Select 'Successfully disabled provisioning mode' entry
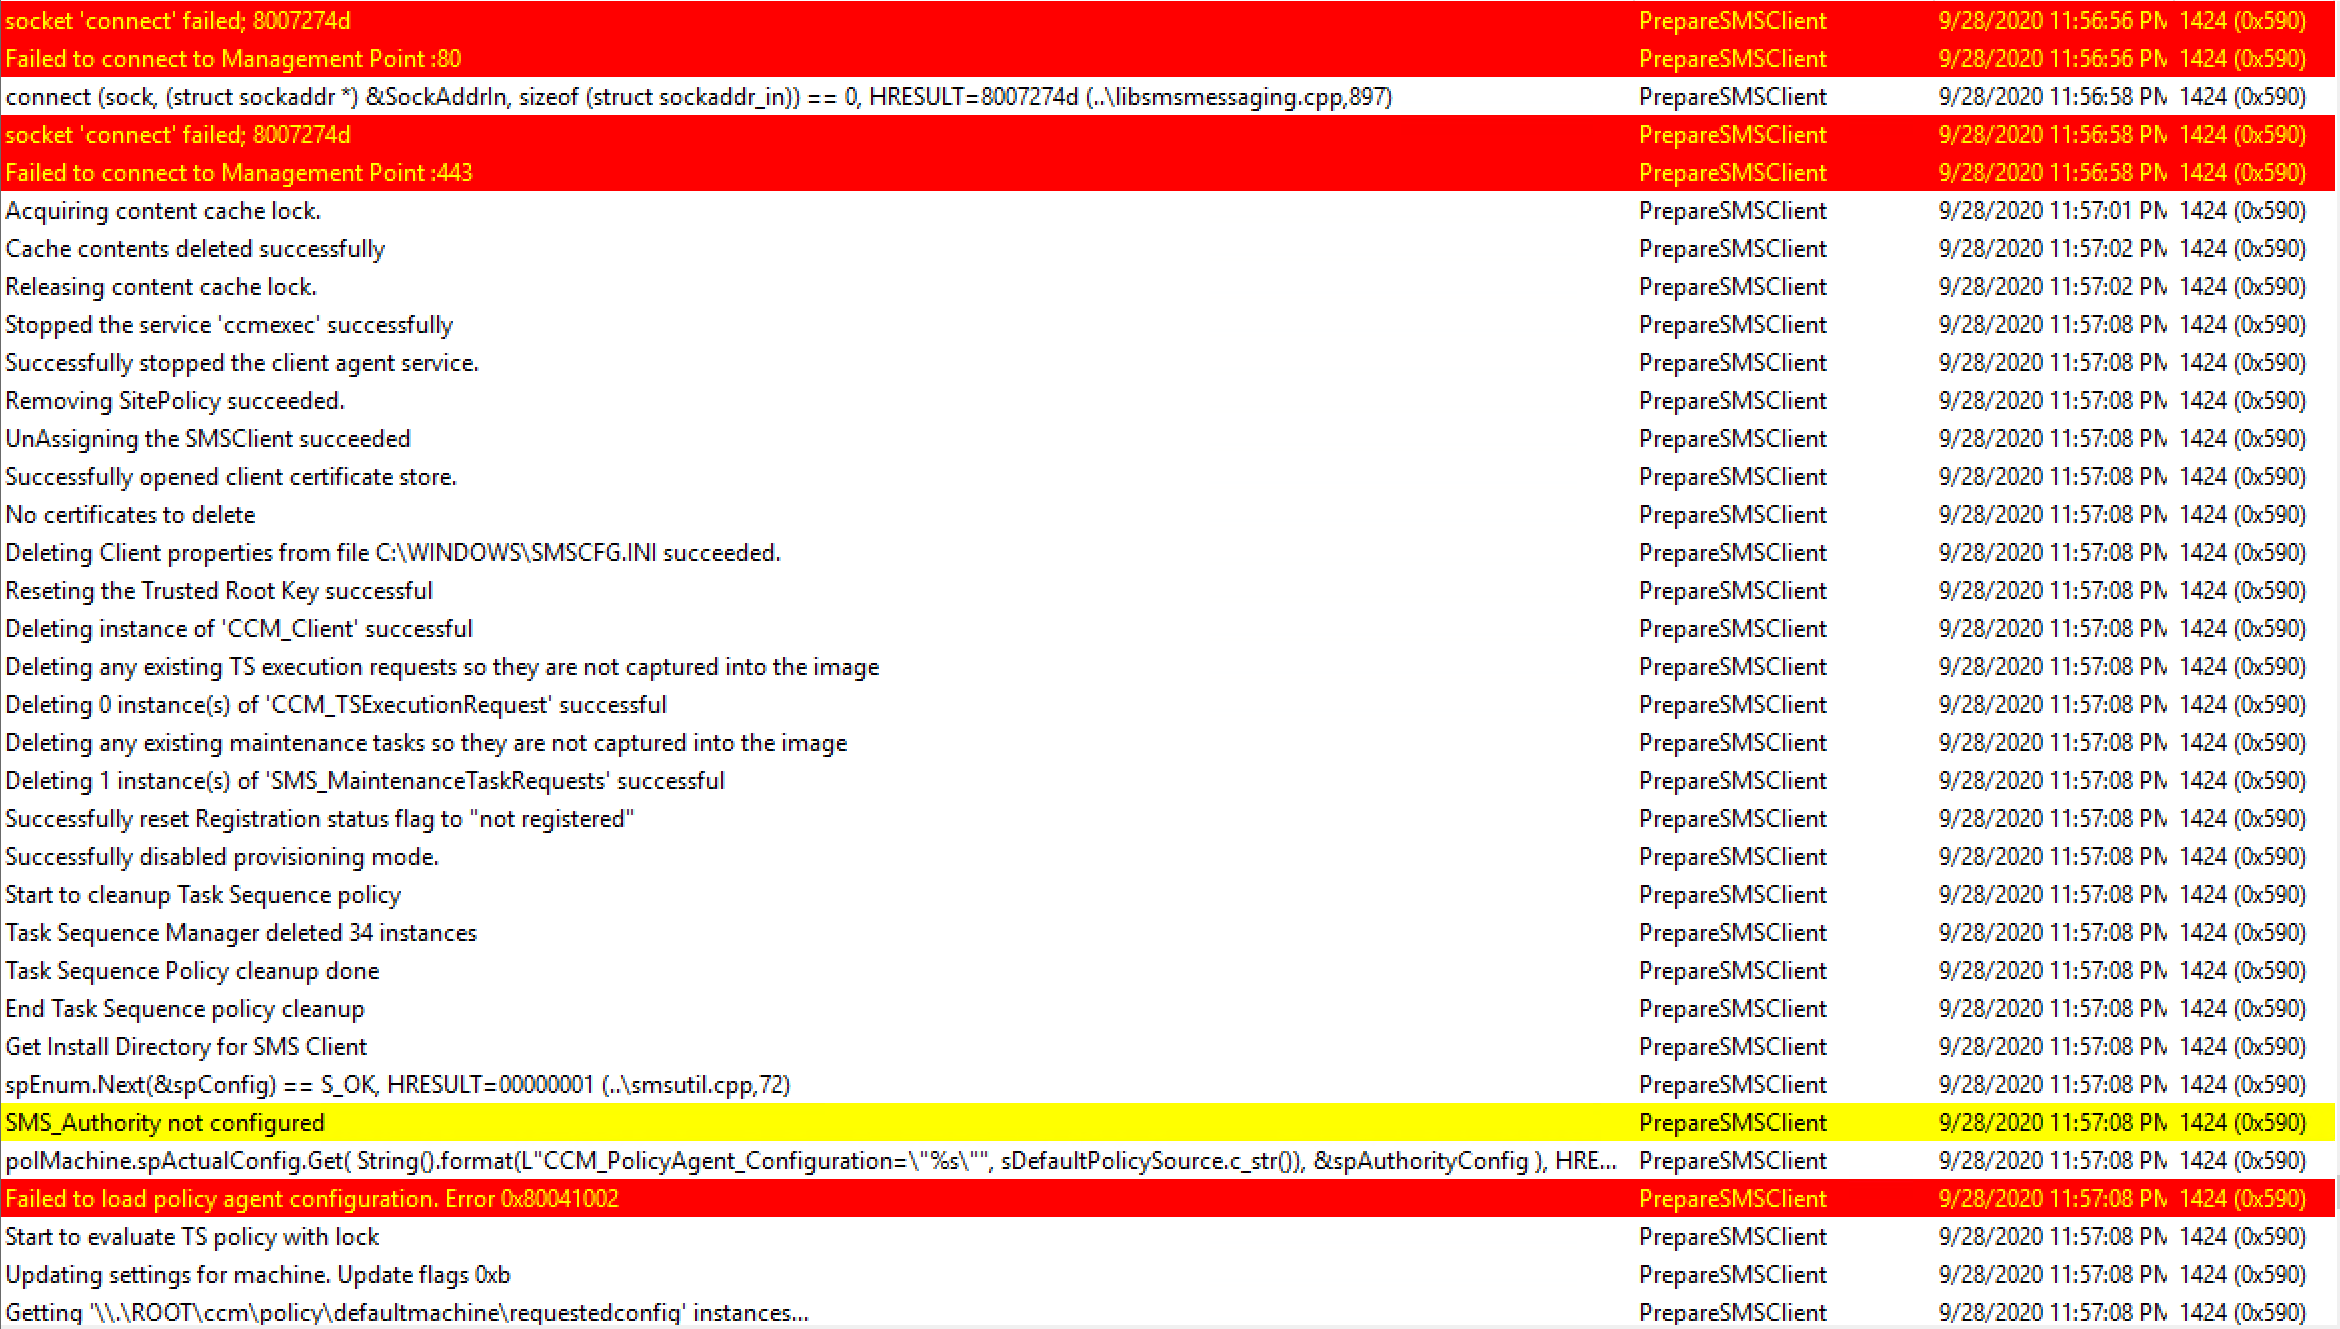Viewport: 2340px width, 1329px height. click(x=222, y=856)
